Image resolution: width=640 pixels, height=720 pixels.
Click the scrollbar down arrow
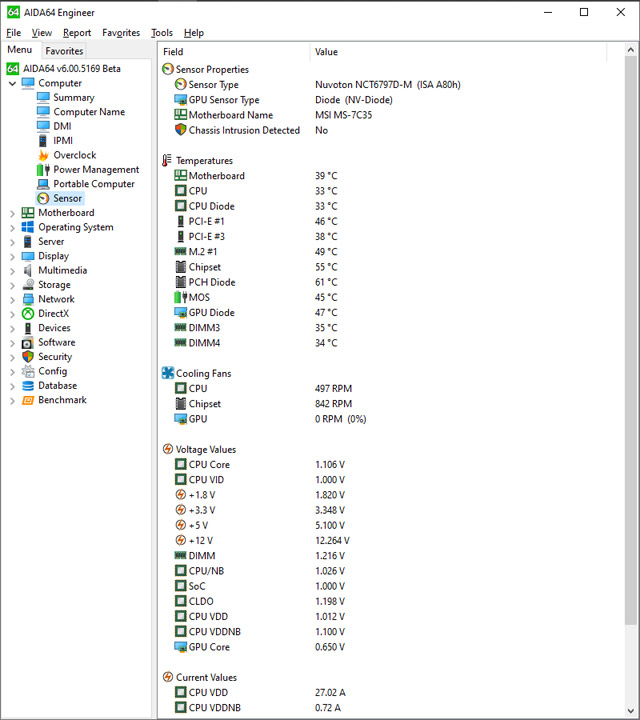click(631, 710)
